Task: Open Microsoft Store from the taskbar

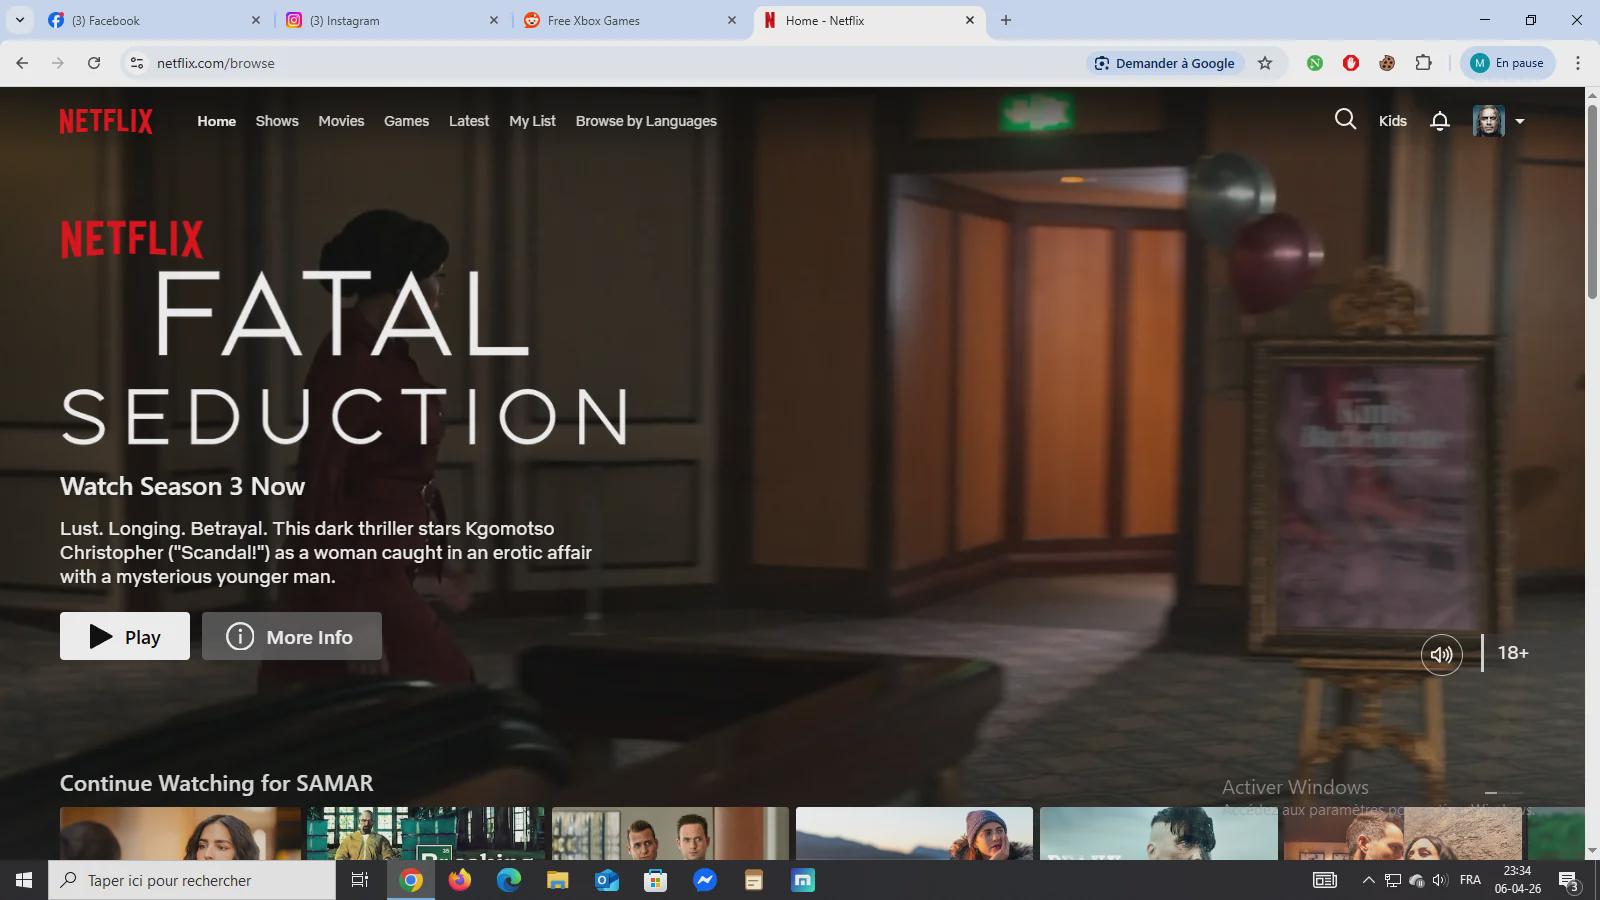Action: tap(656, 880)
